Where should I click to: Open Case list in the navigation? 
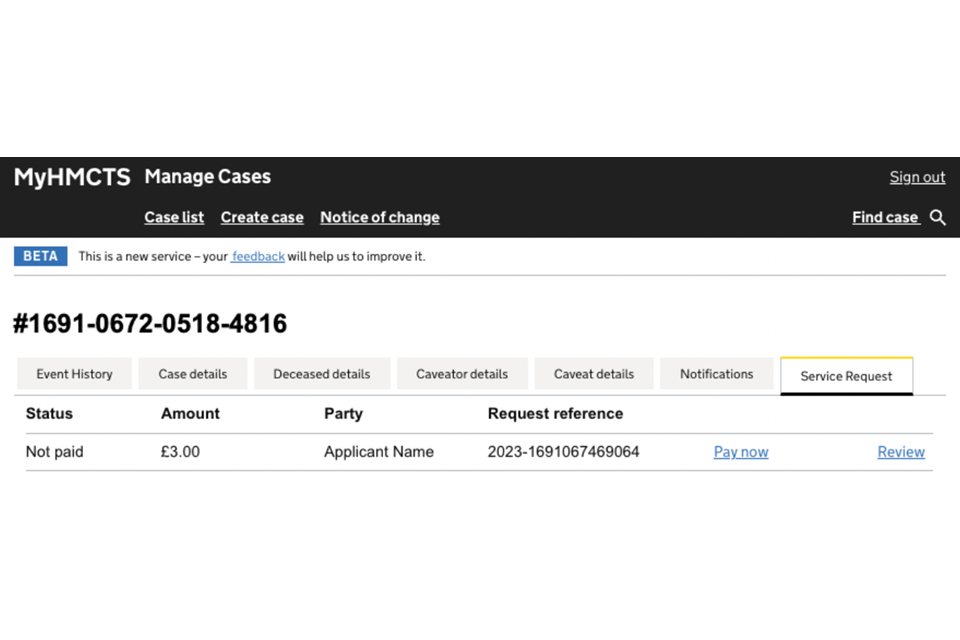[174, 217]
